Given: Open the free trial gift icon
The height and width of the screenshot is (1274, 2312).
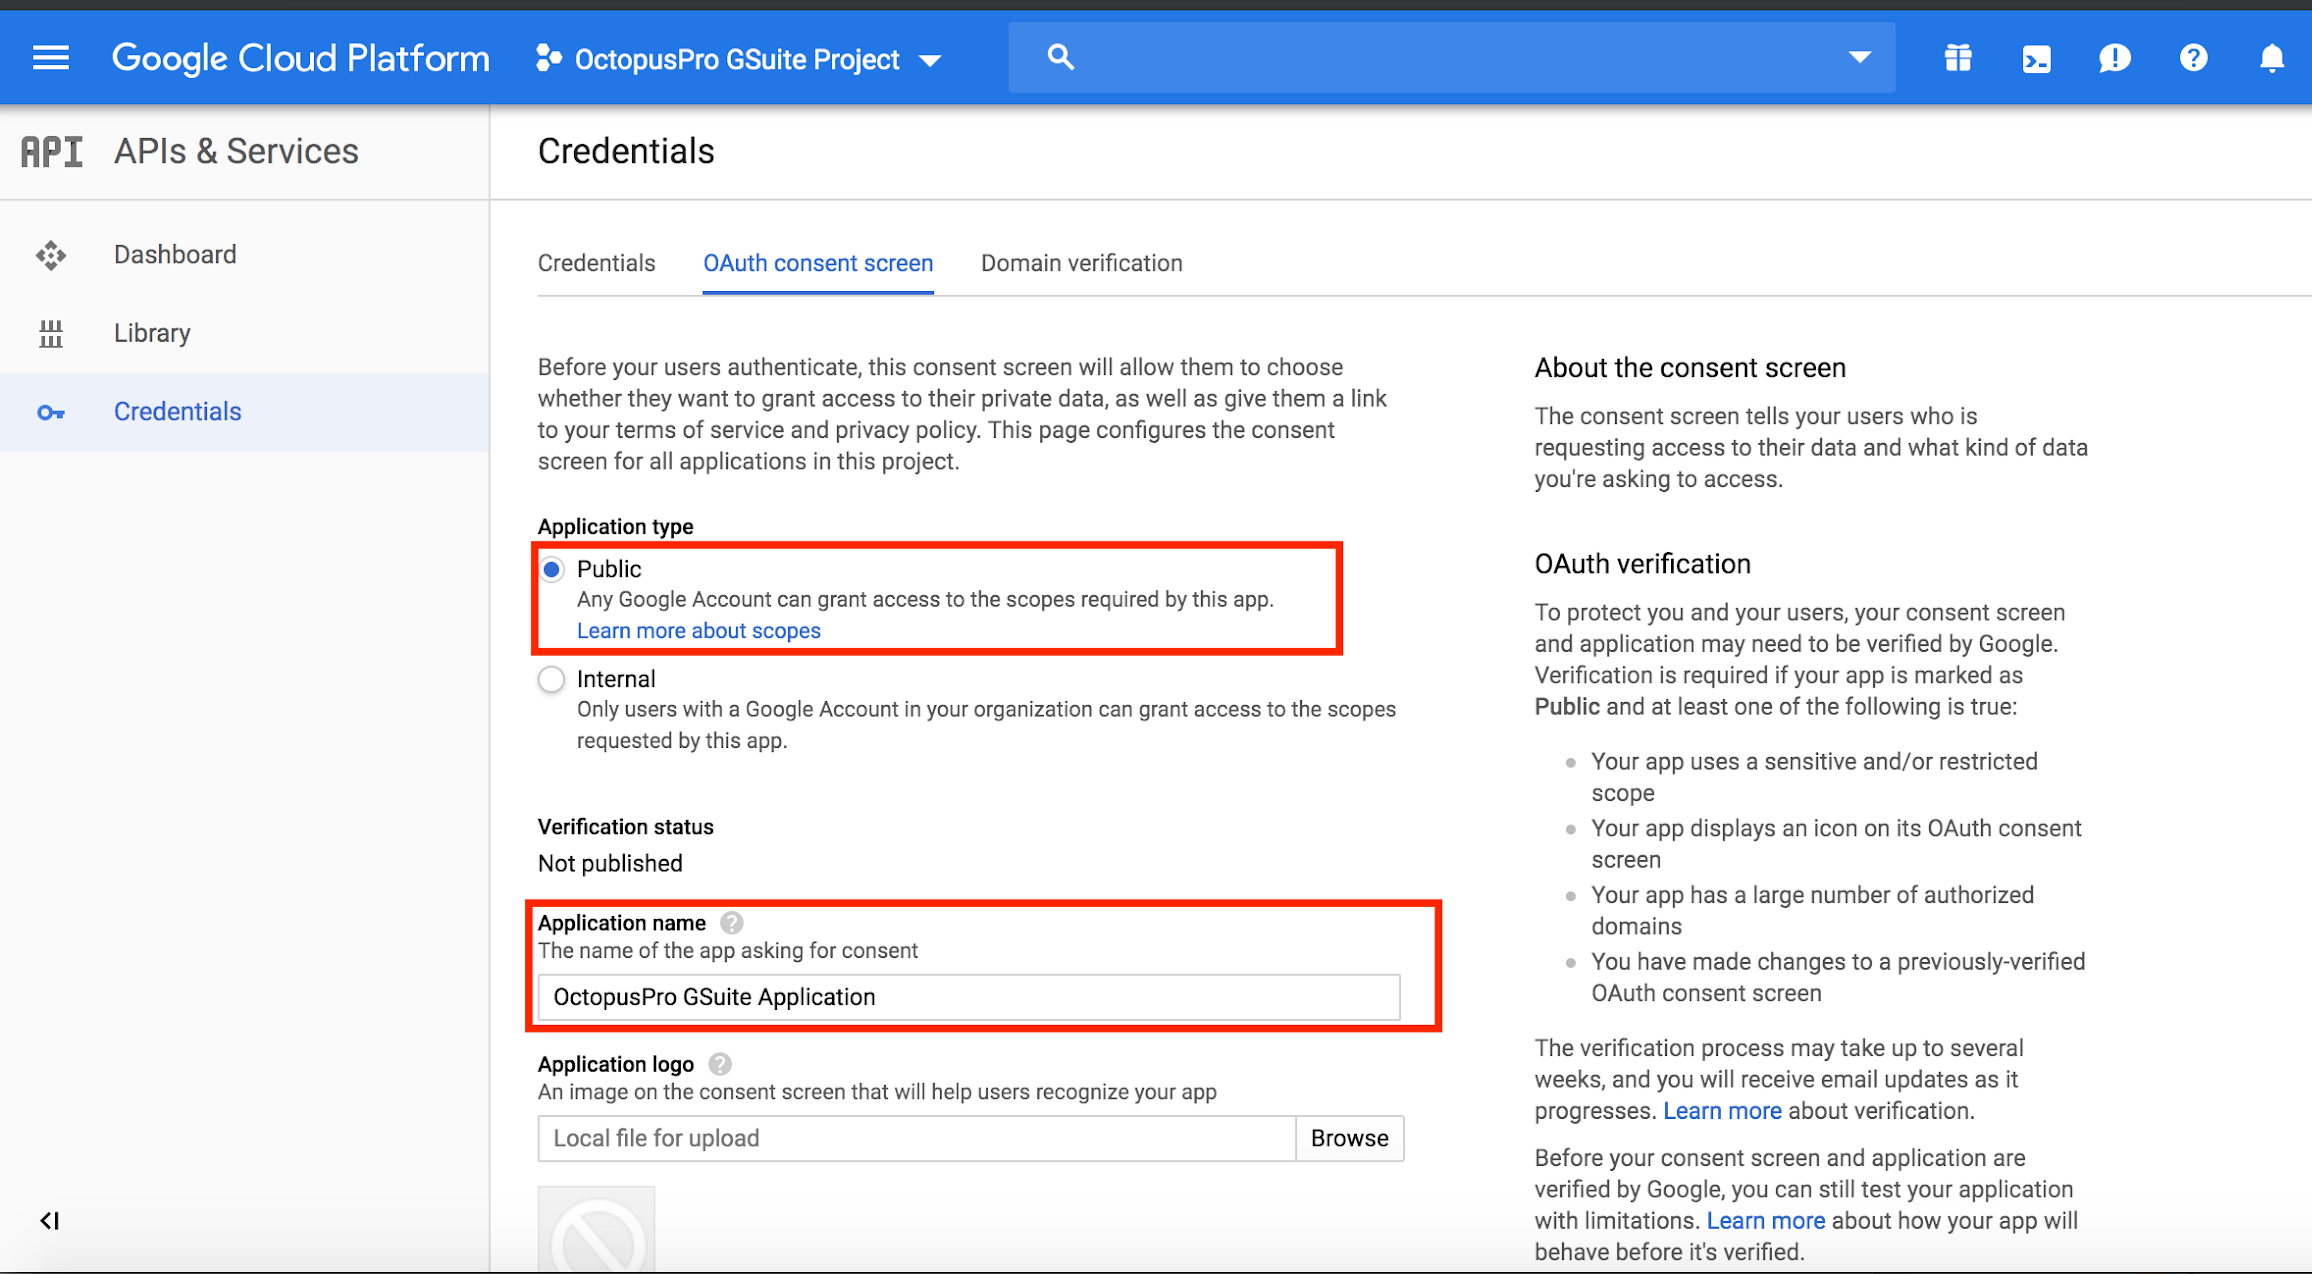Looking at the screenshot, I should [1957, 59].
